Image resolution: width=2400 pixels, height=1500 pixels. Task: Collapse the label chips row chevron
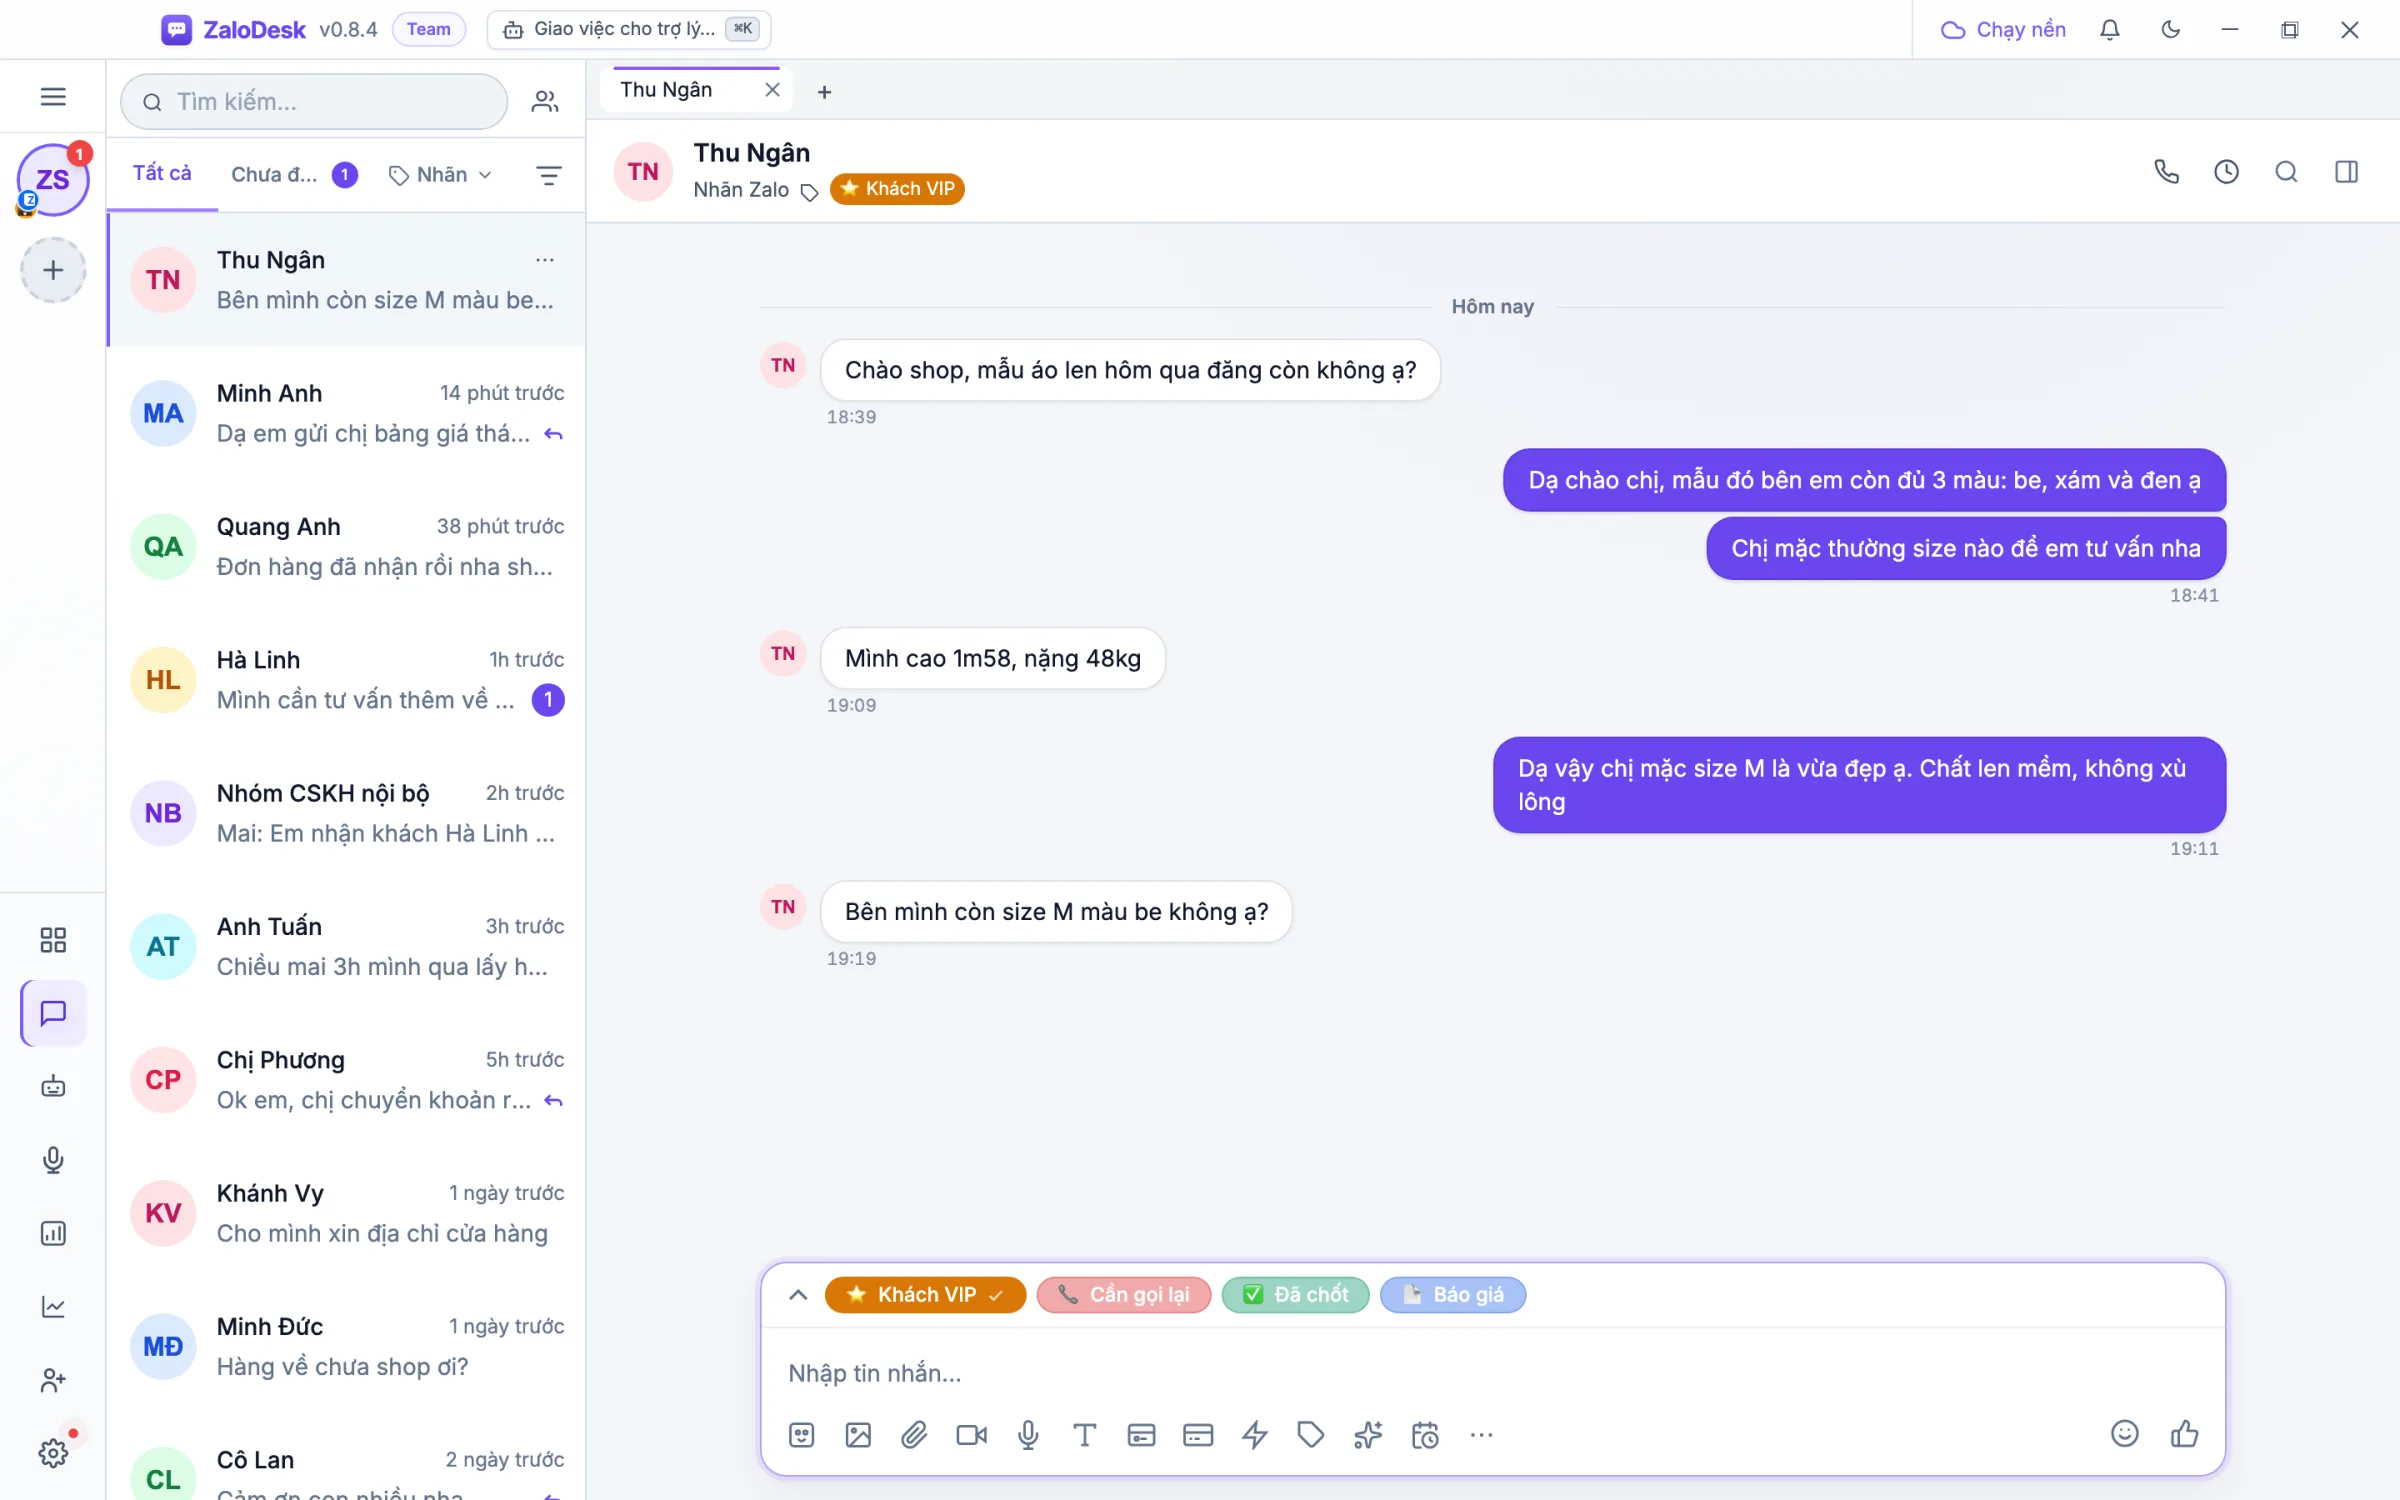tap(797, 1294)
